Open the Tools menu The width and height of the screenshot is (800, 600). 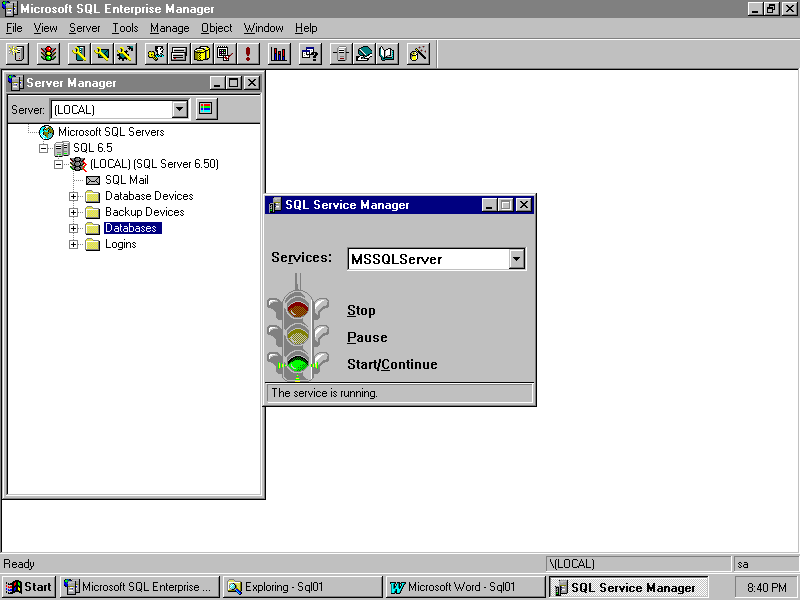[125, 28]
